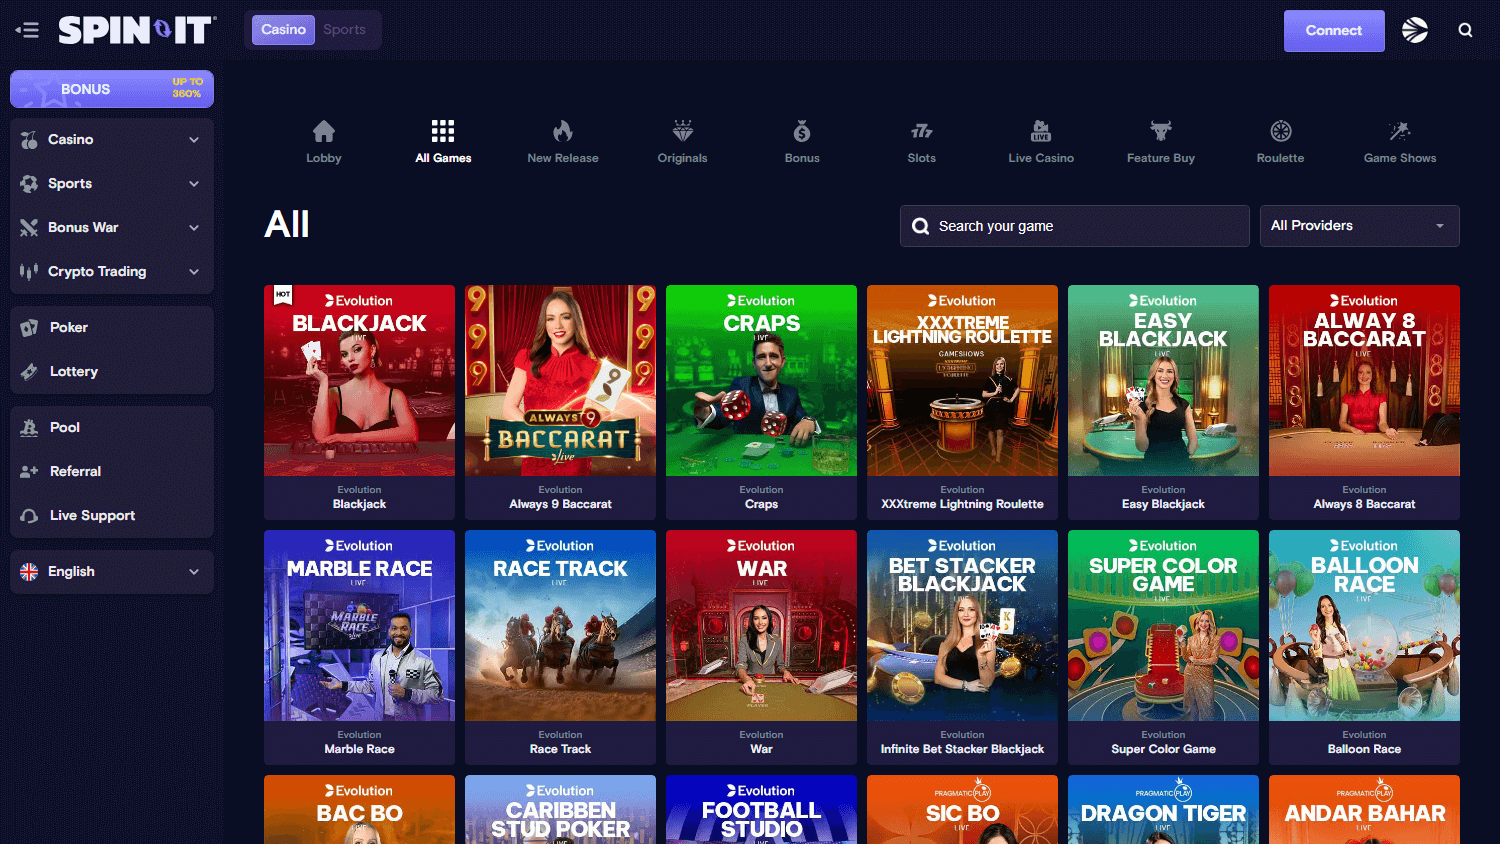Switch to the Sports tab
This screenshot has height=844, width=1500.
(x=345, y=30)
